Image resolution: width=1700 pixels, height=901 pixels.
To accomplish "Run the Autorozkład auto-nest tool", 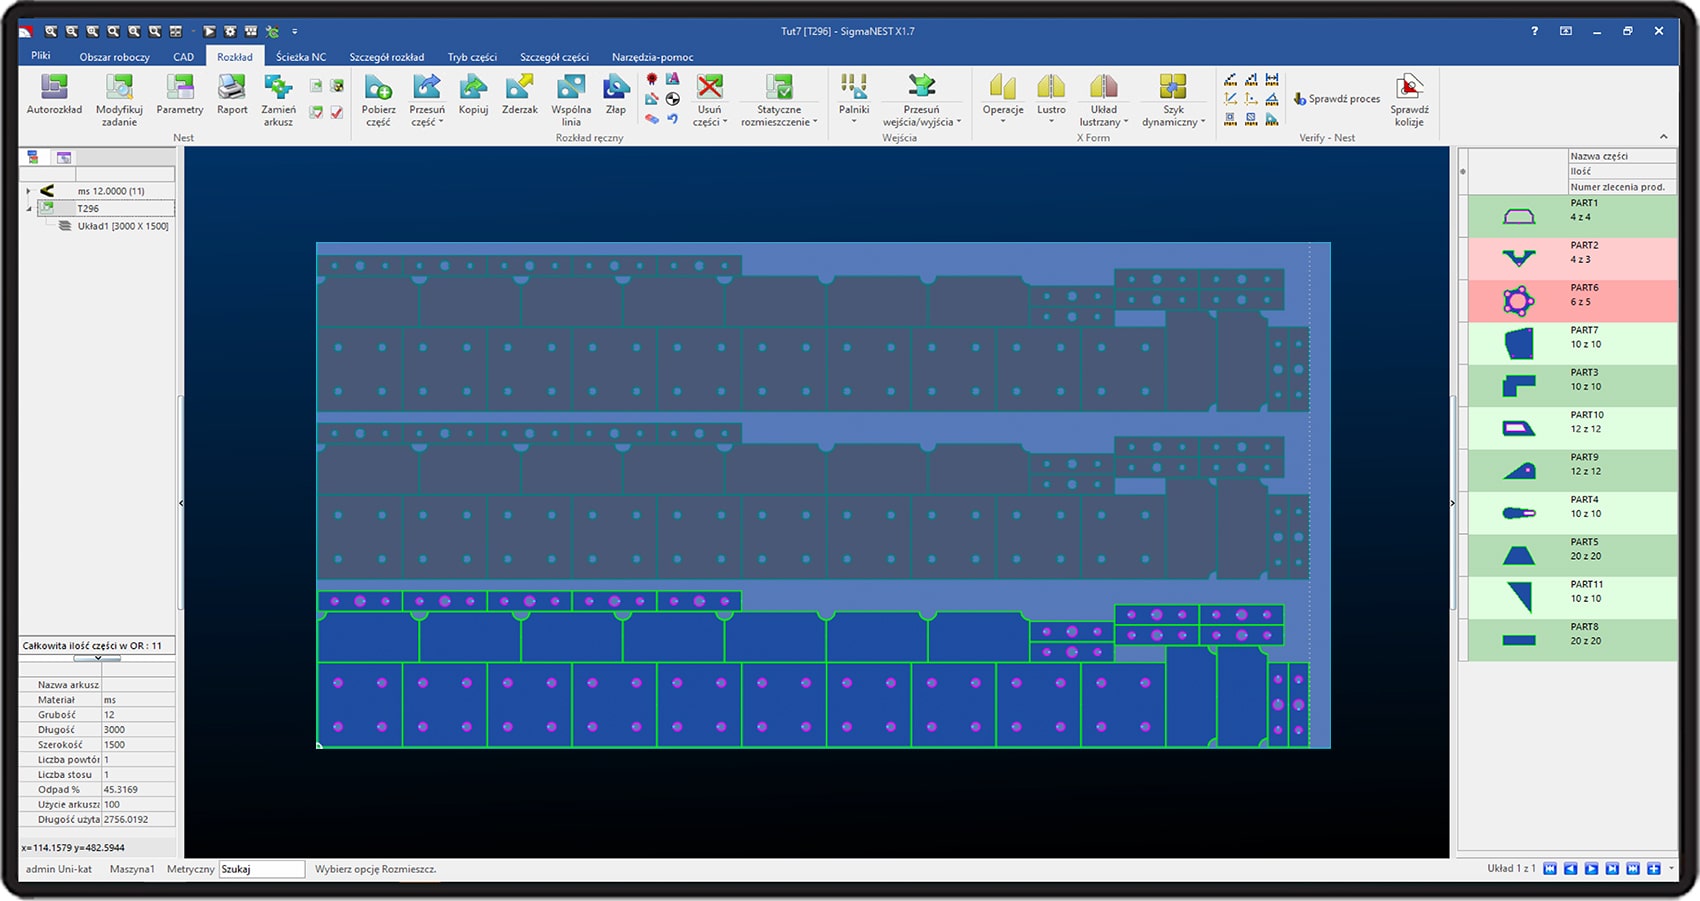I will [x=54, y=95].
